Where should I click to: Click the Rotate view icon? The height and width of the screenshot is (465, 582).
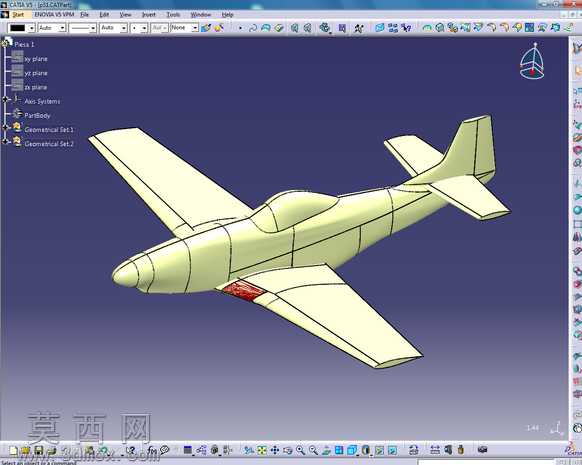tap(288, 451)
